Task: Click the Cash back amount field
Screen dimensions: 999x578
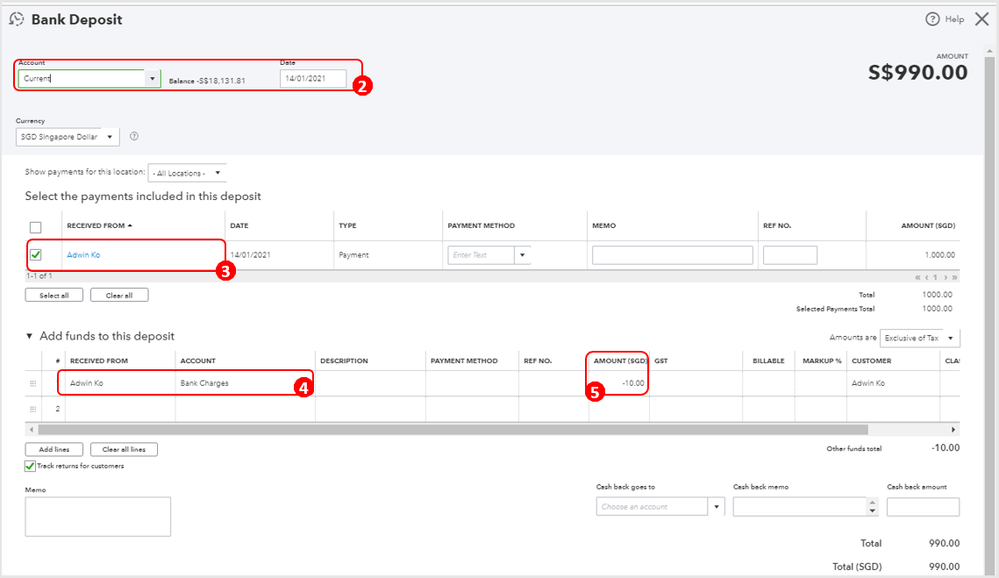Action: (923, 507)
